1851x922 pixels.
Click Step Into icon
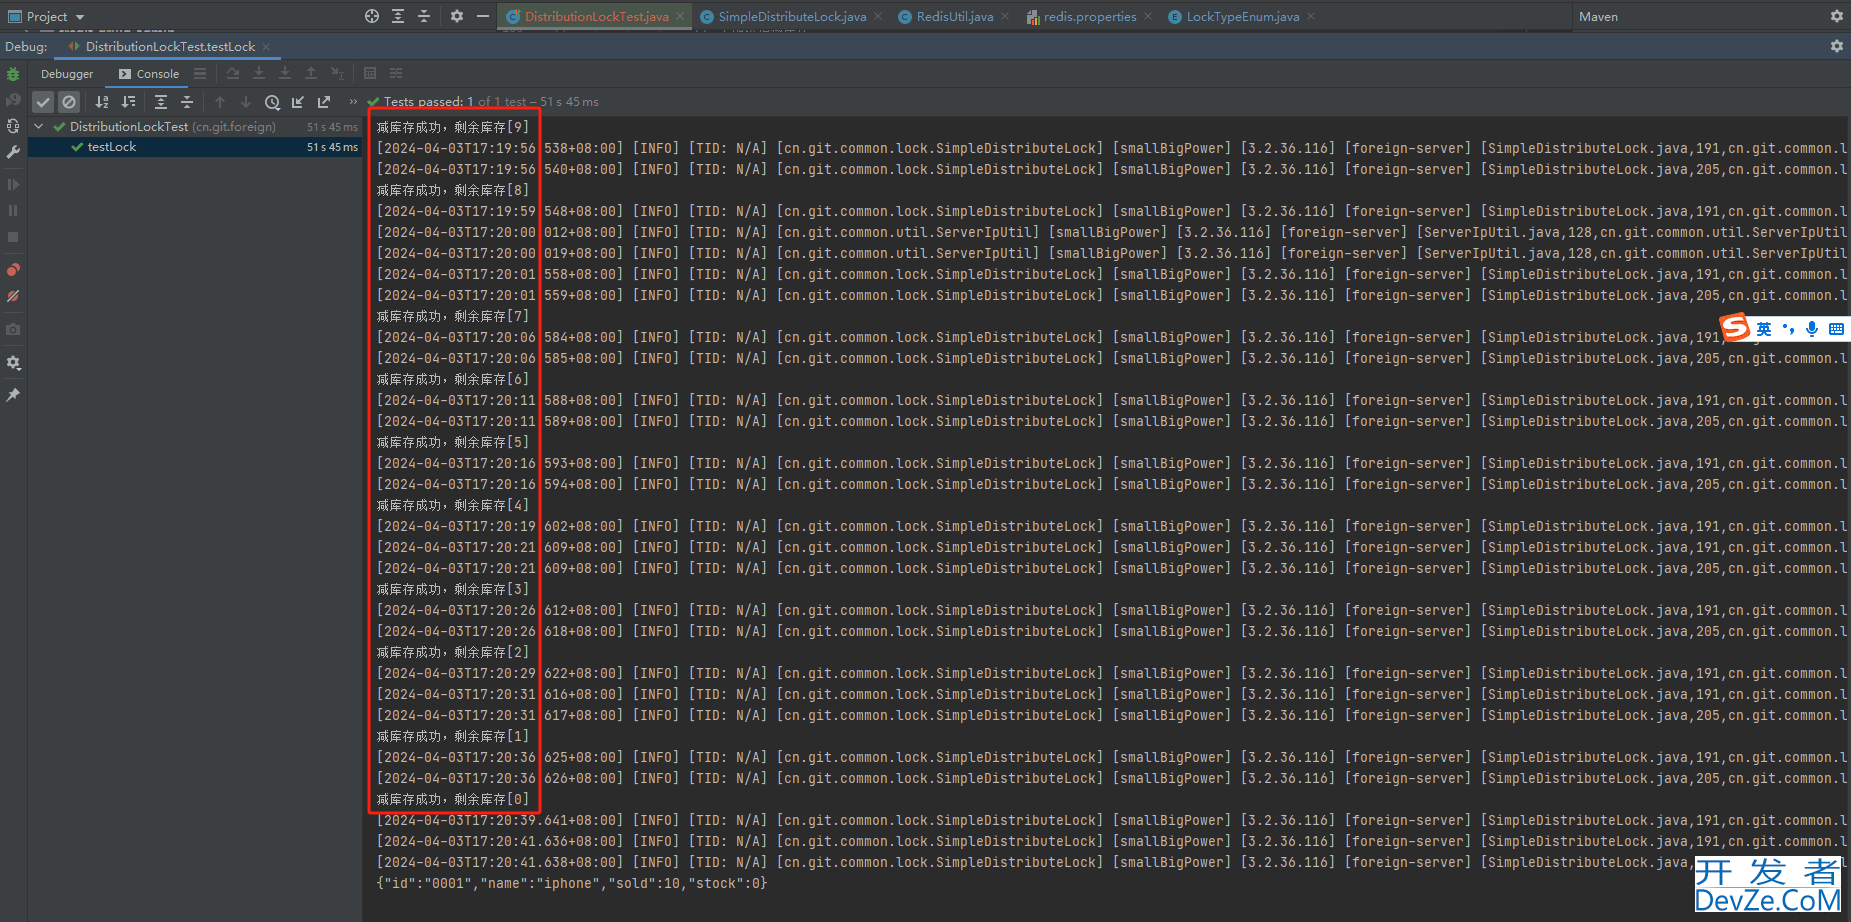(x=259, y=74)
